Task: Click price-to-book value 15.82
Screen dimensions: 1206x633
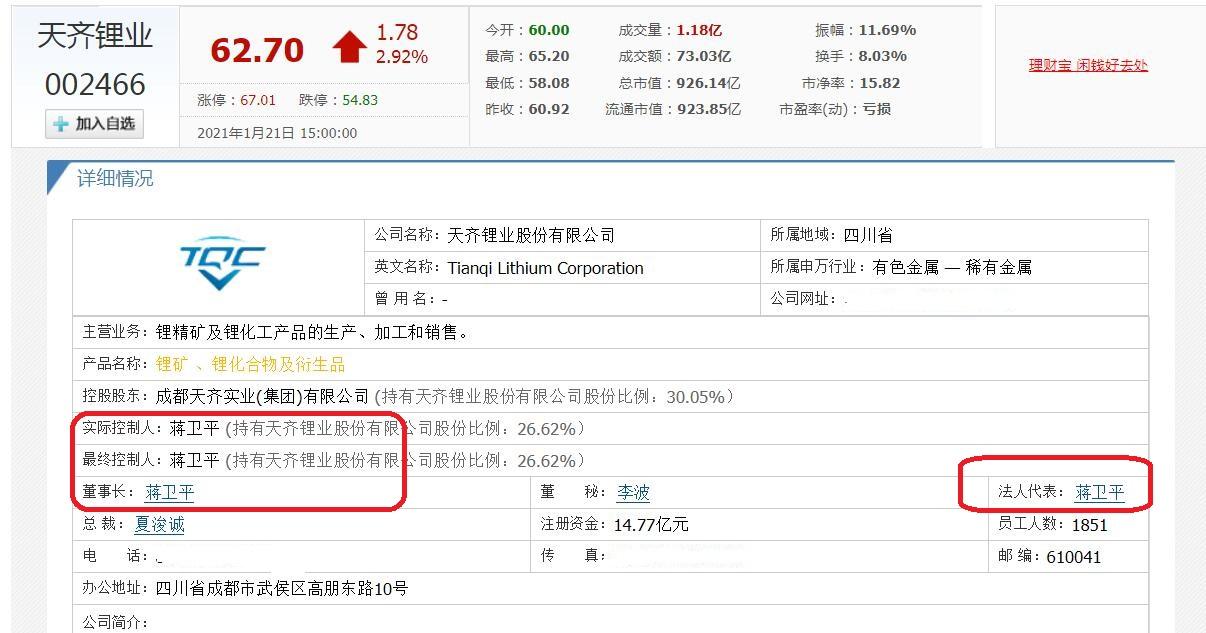Action: click(879, 83)
